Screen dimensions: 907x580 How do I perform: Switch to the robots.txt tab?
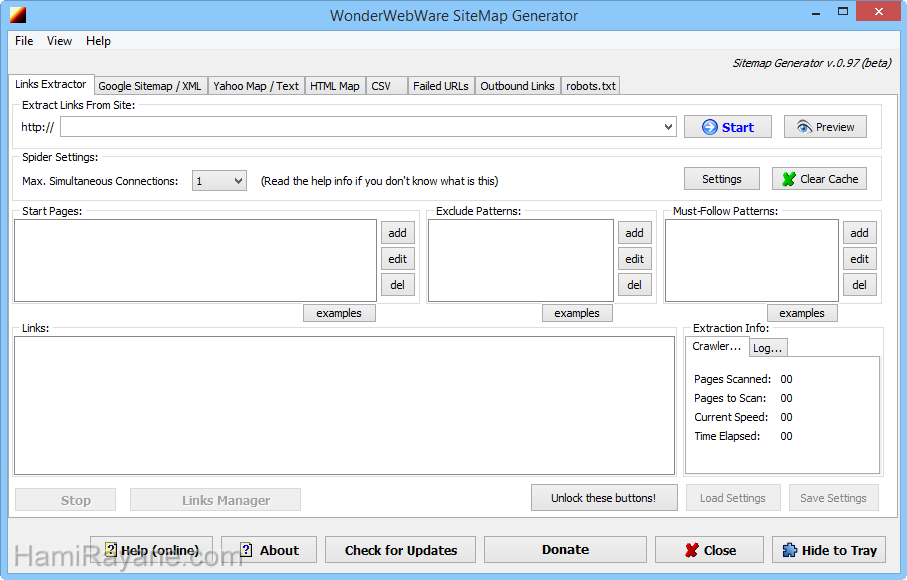[x=591, y=86]
